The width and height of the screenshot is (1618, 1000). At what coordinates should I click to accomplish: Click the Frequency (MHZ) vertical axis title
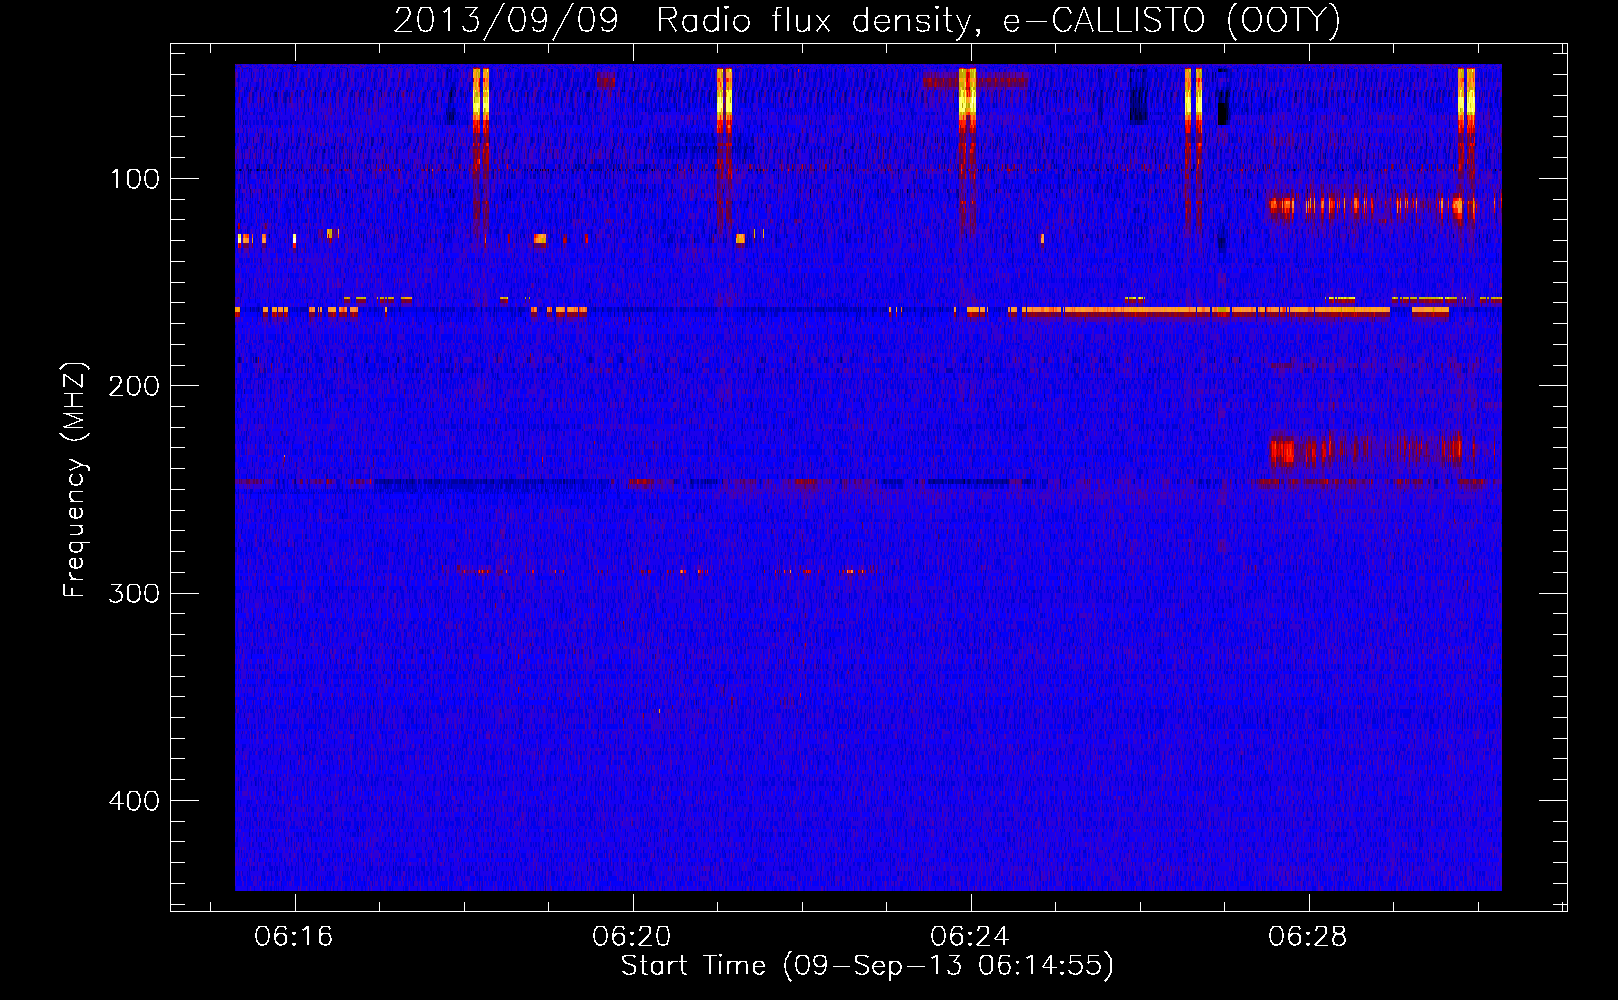point(75,480)
